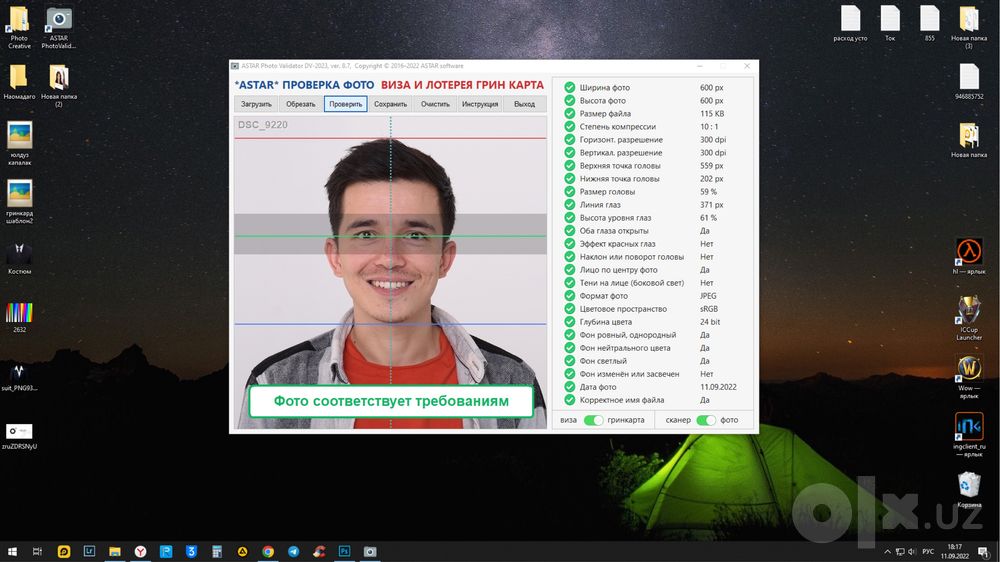Image resolution: width=1000 pixels, height=562 pixels.
Task: Select the 'расход усто' desktop document
Action: (850, 24)
